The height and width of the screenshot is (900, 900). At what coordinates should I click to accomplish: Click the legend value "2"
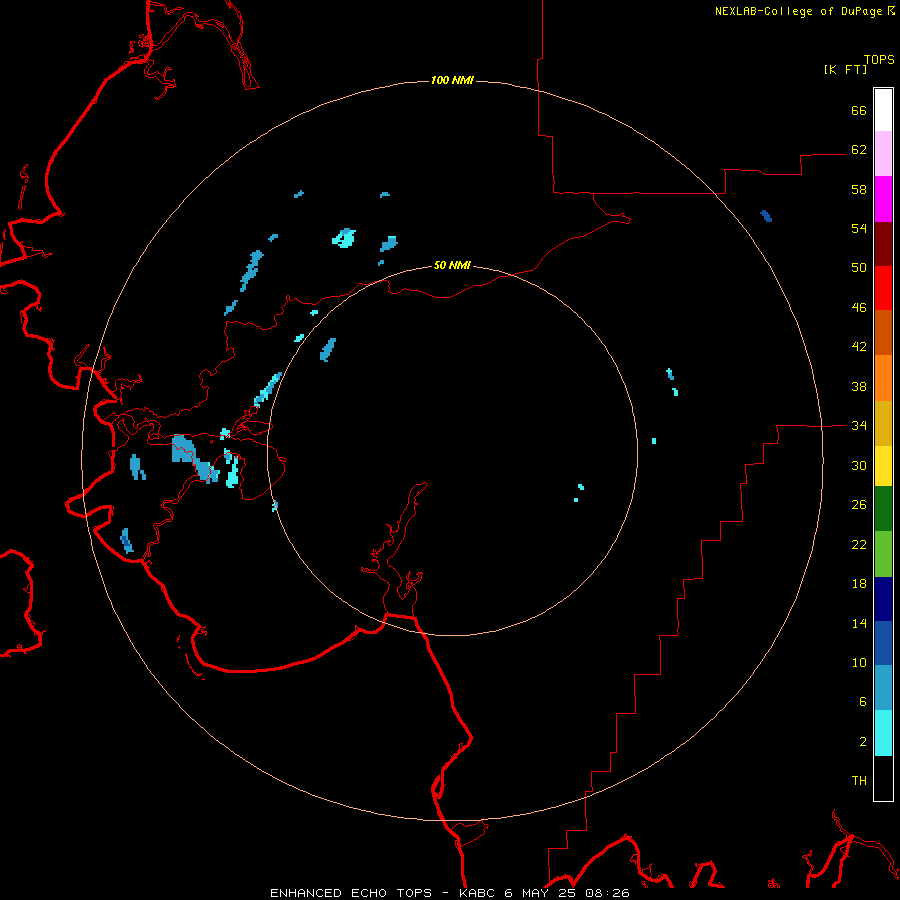coord(863,742)
